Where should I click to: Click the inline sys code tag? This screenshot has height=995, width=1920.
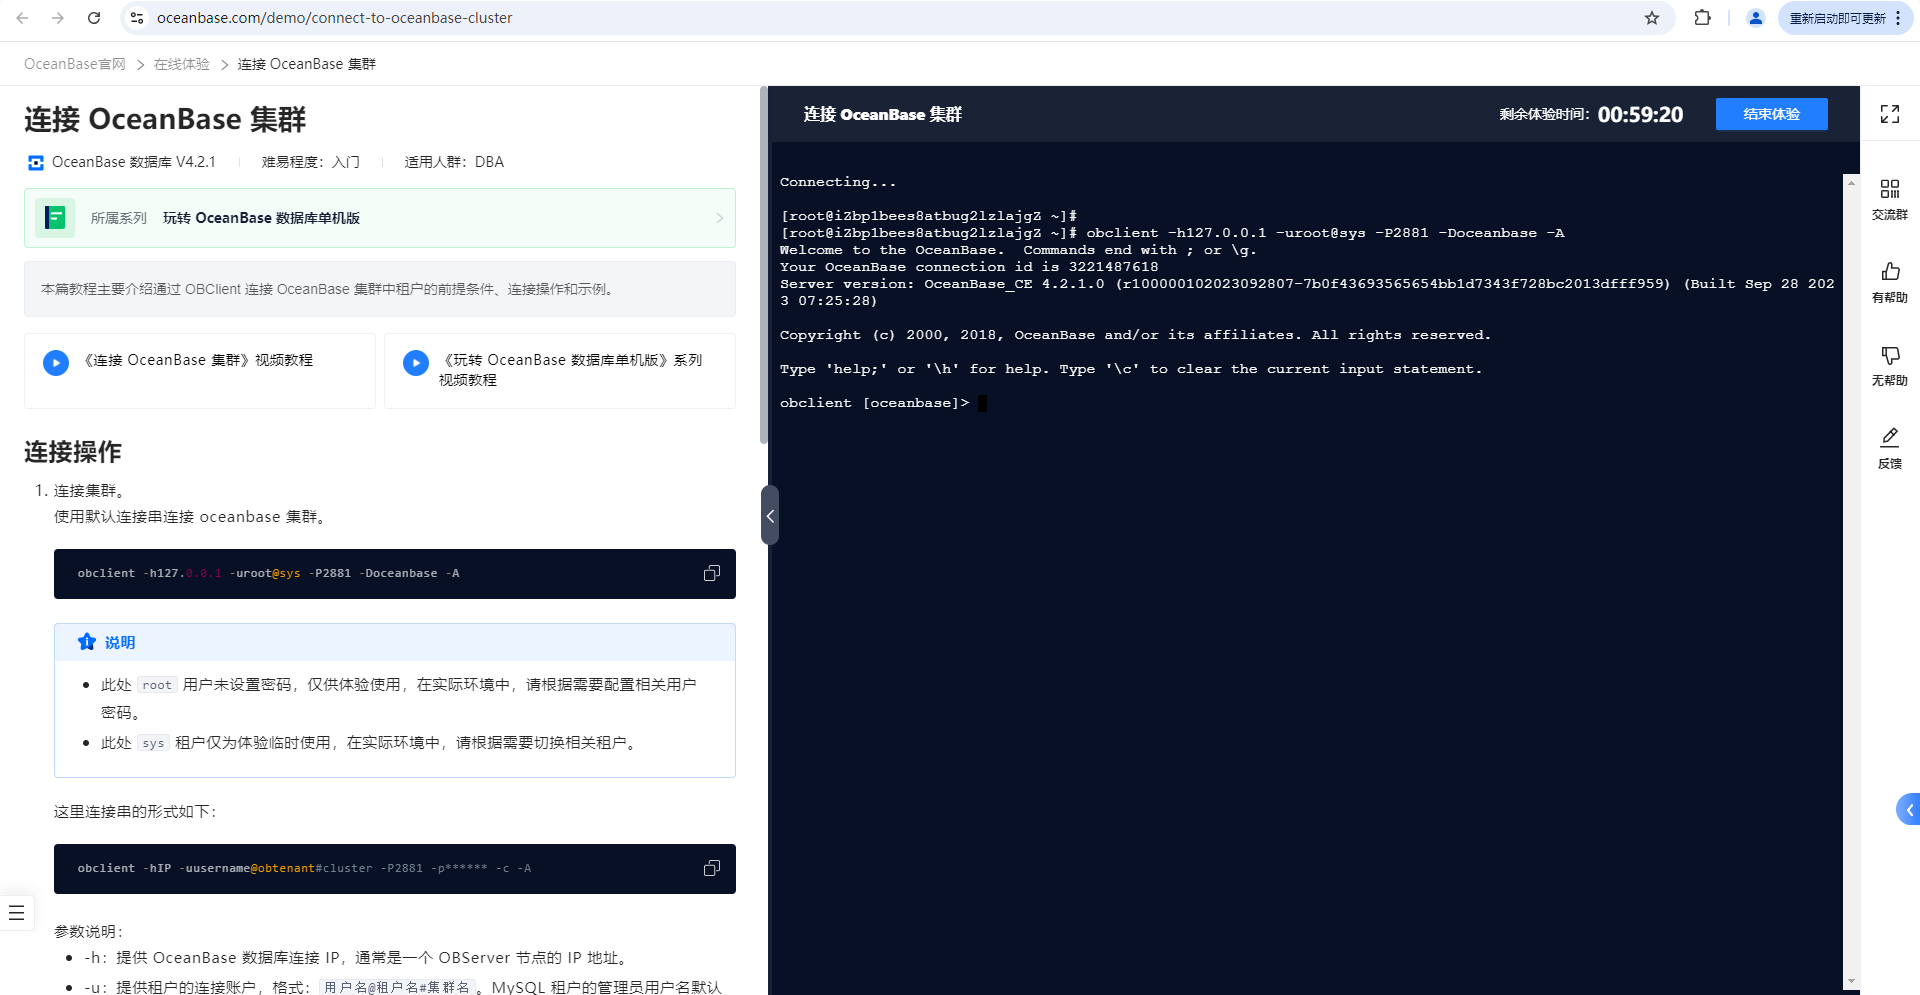click(x=153, y=743)
